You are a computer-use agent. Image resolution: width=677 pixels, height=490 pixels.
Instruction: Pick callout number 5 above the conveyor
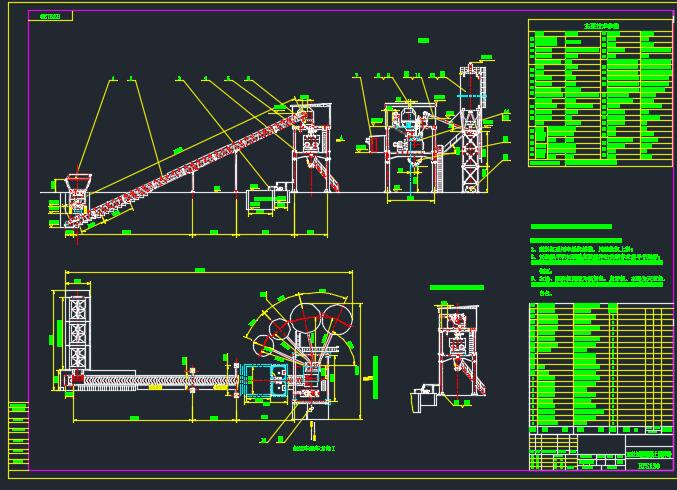228,78
